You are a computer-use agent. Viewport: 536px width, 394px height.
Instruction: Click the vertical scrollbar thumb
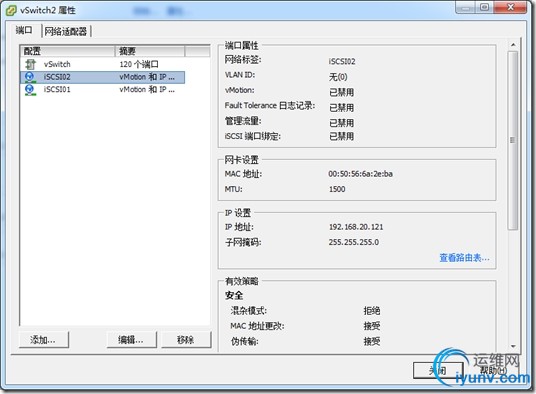point(513,140)
